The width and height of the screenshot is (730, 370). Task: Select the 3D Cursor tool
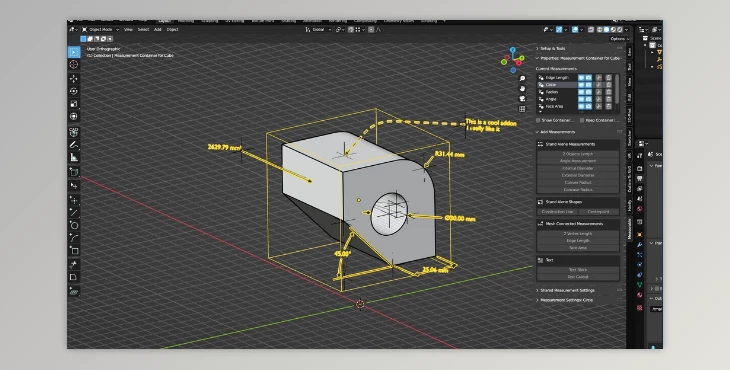[74, 65]
